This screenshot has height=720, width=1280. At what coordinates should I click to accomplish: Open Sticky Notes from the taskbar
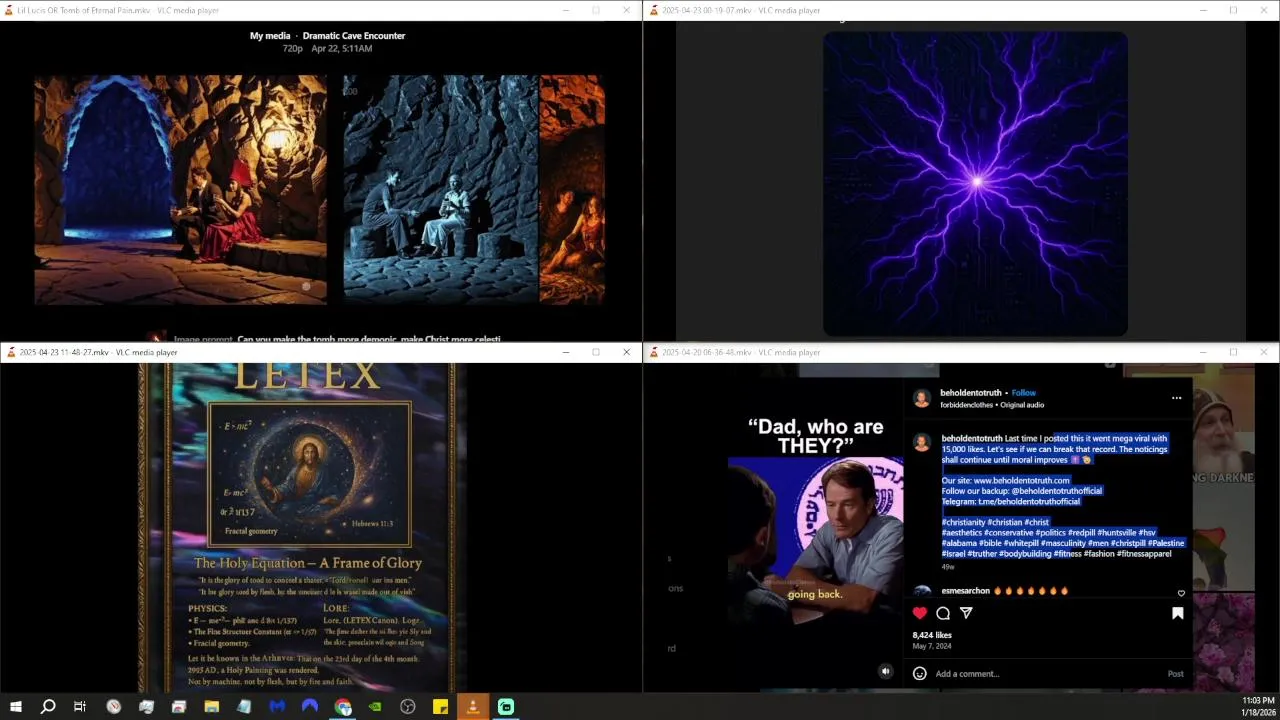tap(440, 707)
